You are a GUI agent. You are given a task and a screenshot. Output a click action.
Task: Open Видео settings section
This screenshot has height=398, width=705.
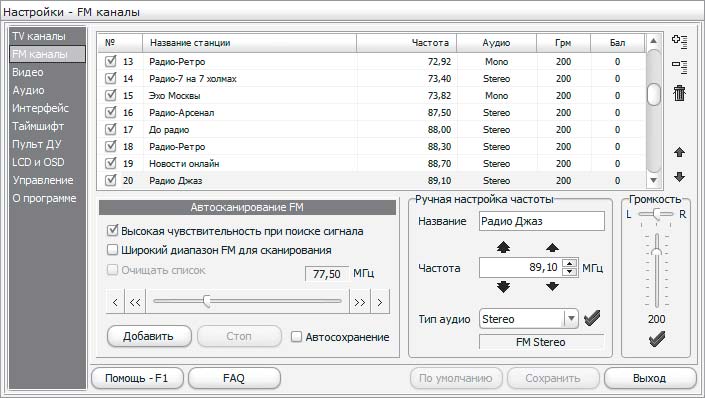28,72
